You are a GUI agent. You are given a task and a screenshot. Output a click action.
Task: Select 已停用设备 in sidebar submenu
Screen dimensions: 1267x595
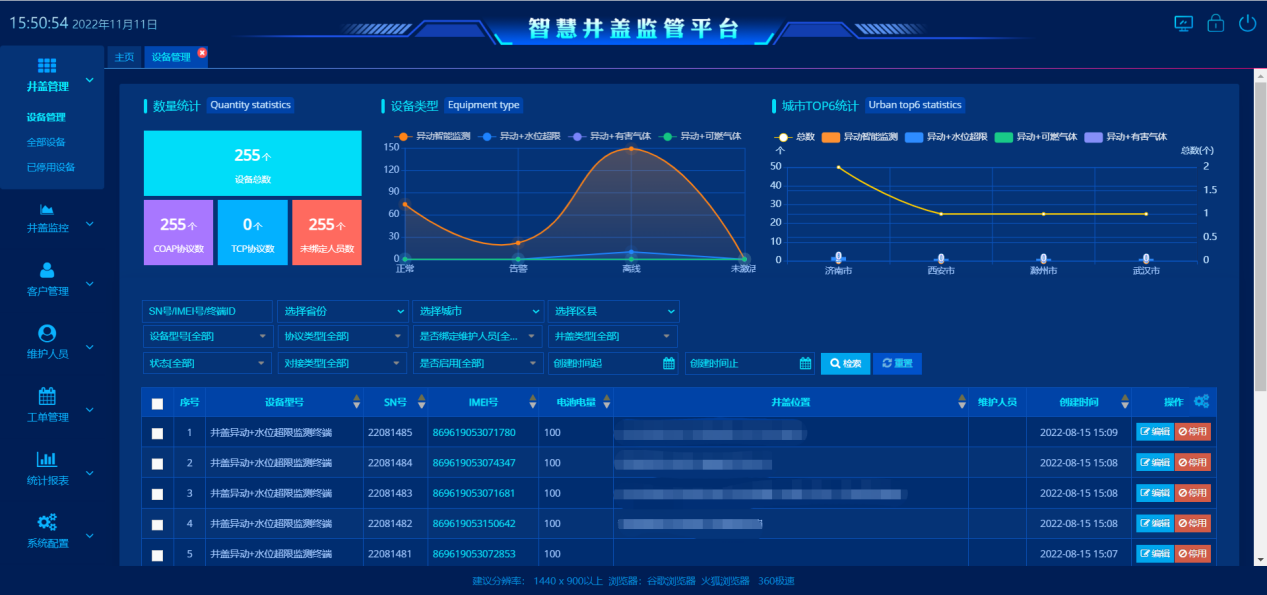click(51, 167)
